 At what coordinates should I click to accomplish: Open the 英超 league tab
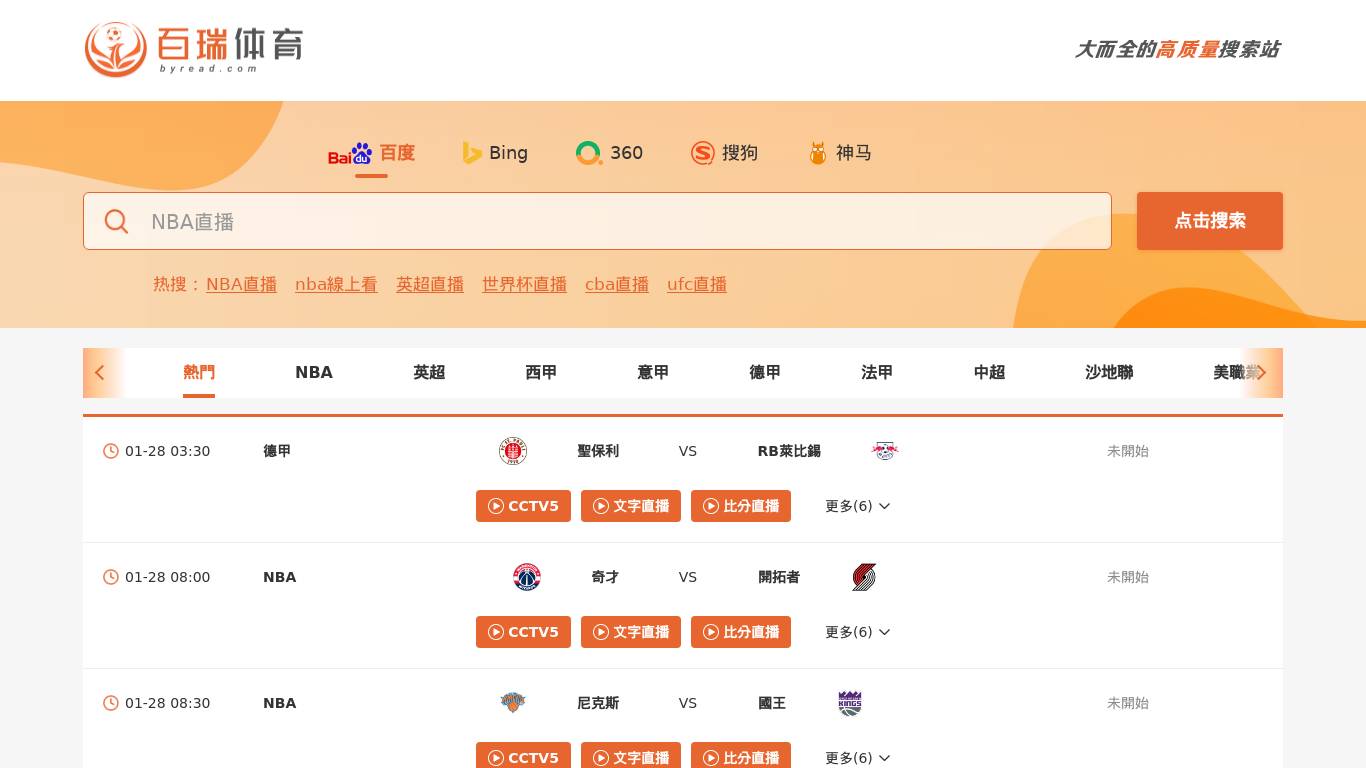tap(429, 372)
